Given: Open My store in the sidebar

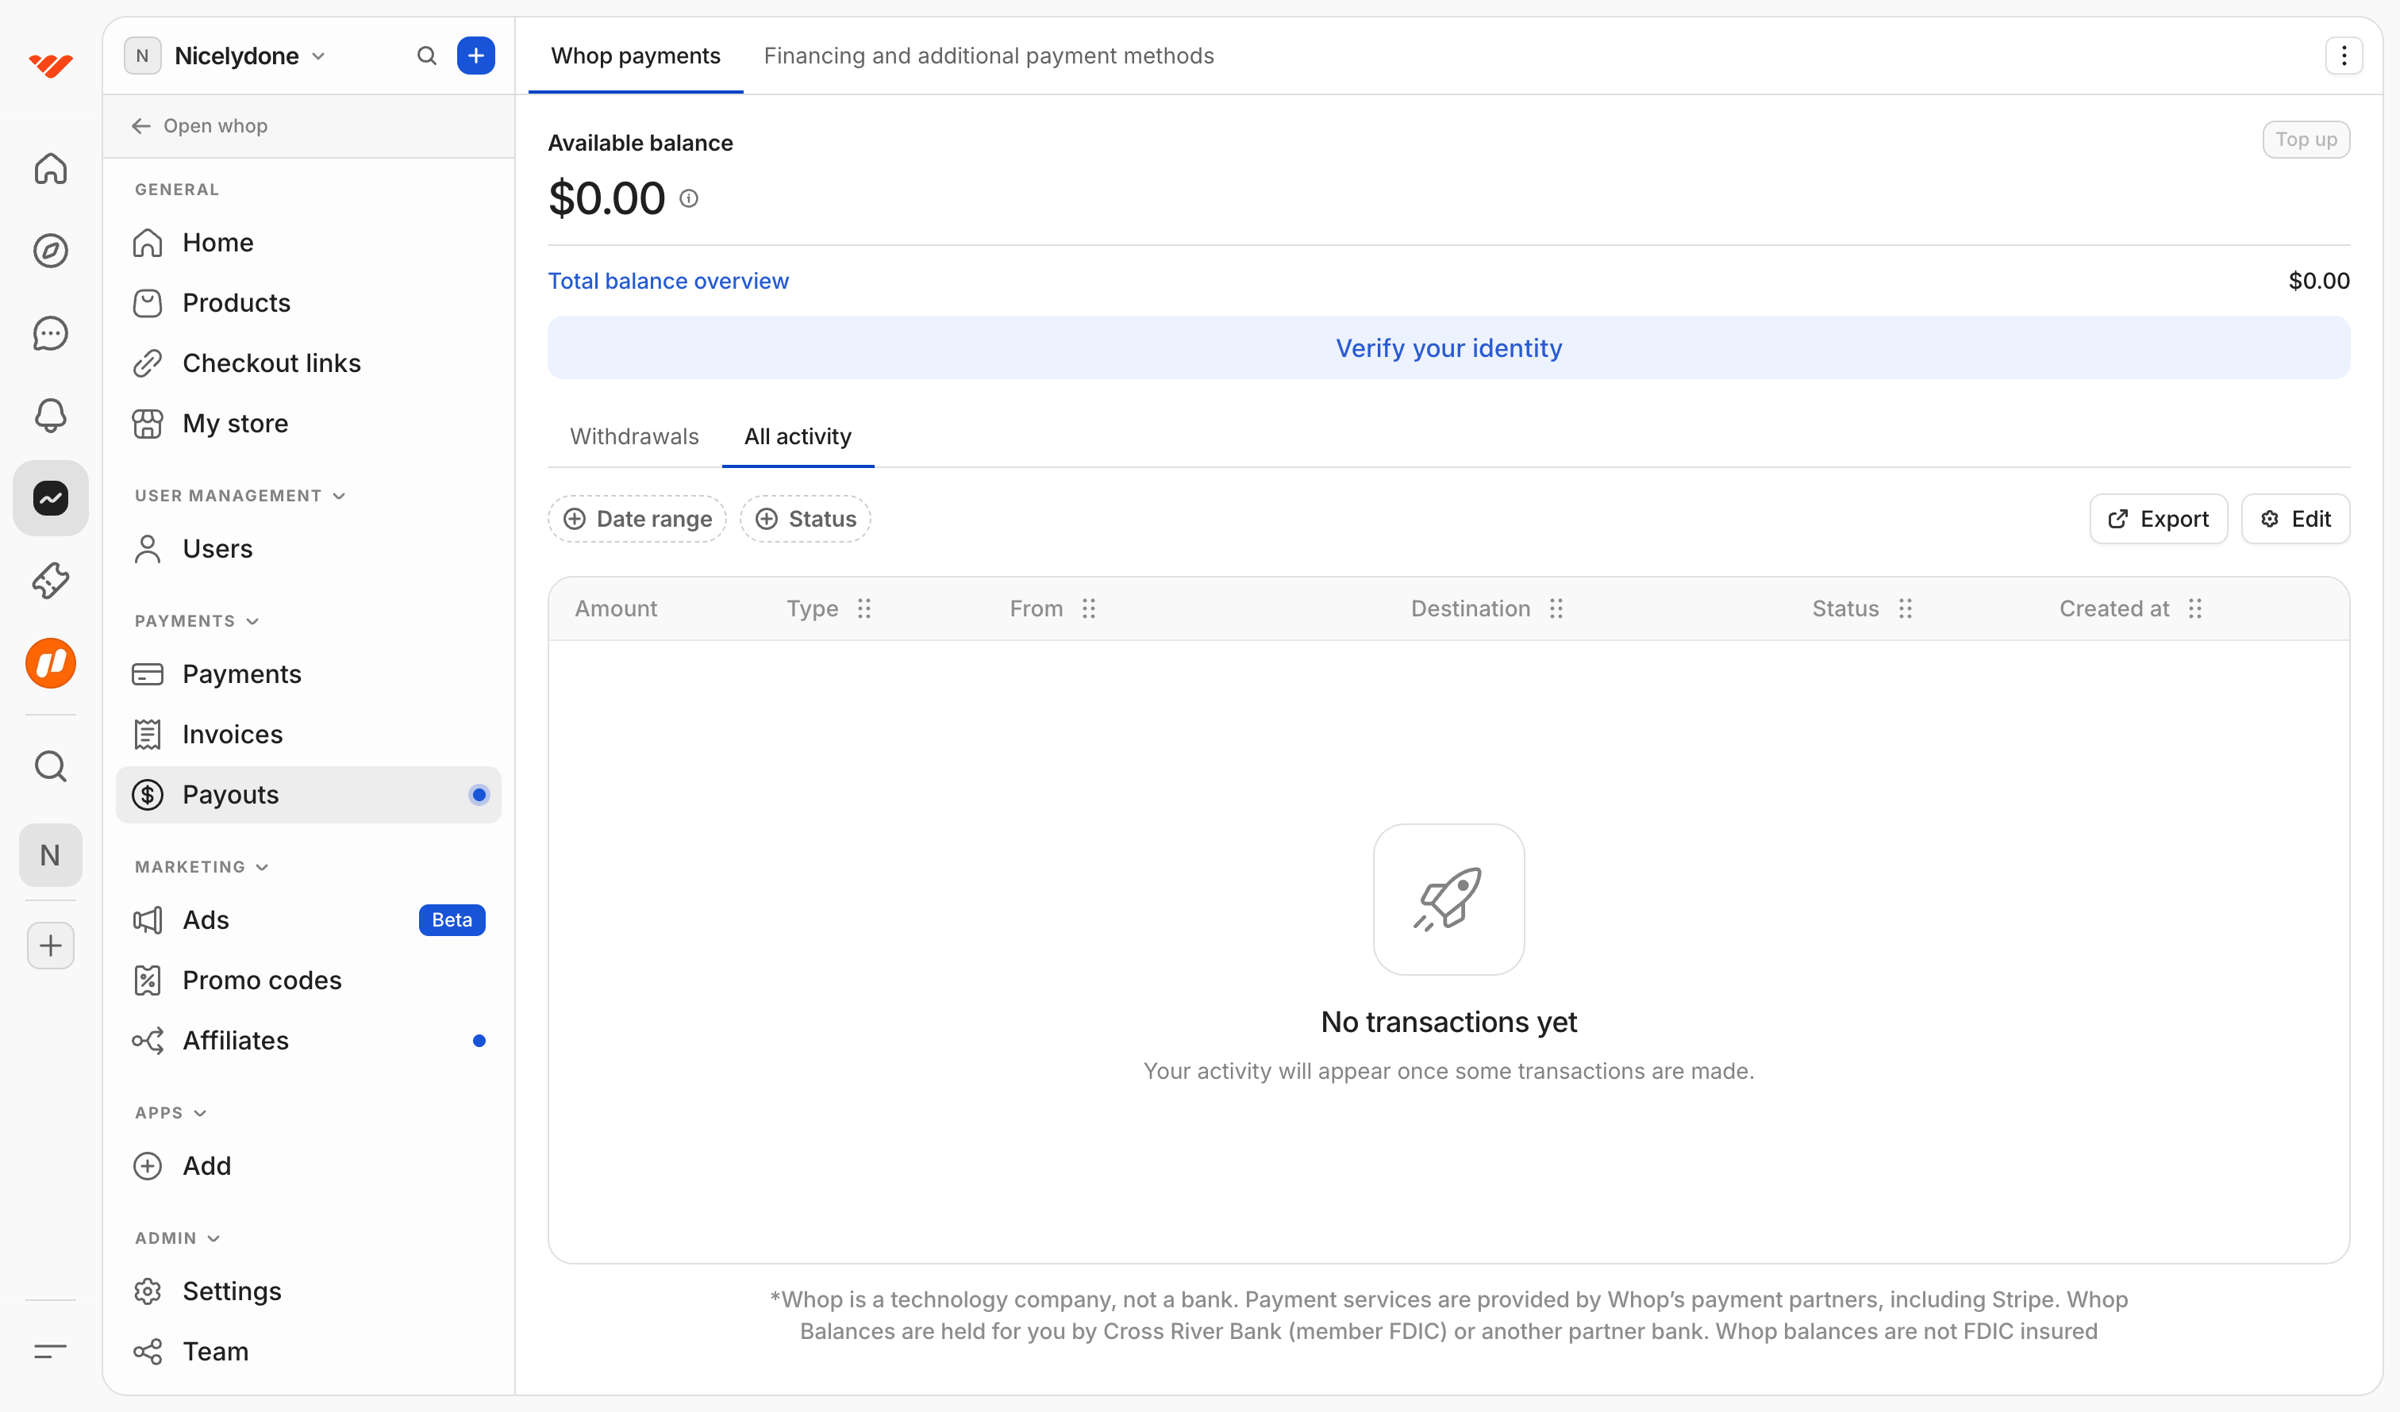Looking at the screenshot, I should [308, 423].
